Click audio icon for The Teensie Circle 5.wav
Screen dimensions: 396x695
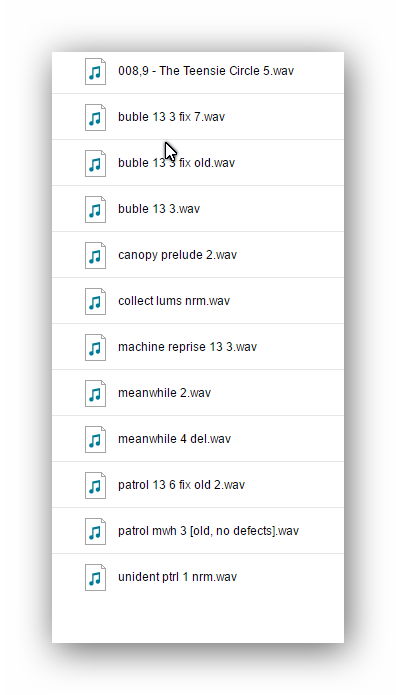[x=95, y=71]
